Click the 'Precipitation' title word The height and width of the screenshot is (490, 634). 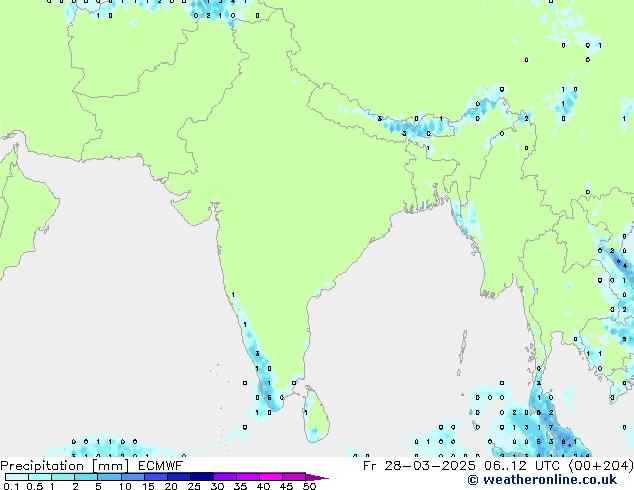[x=42, y=466]
